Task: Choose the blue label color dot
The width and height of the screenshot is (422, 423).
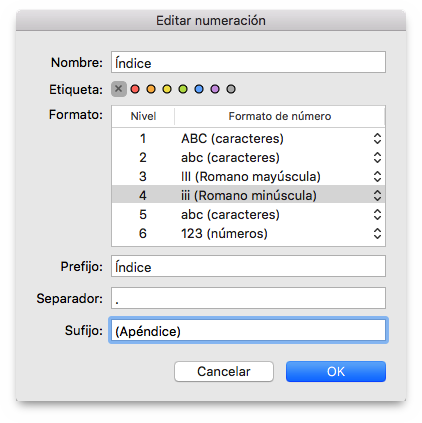Action: tap(199, 89)
